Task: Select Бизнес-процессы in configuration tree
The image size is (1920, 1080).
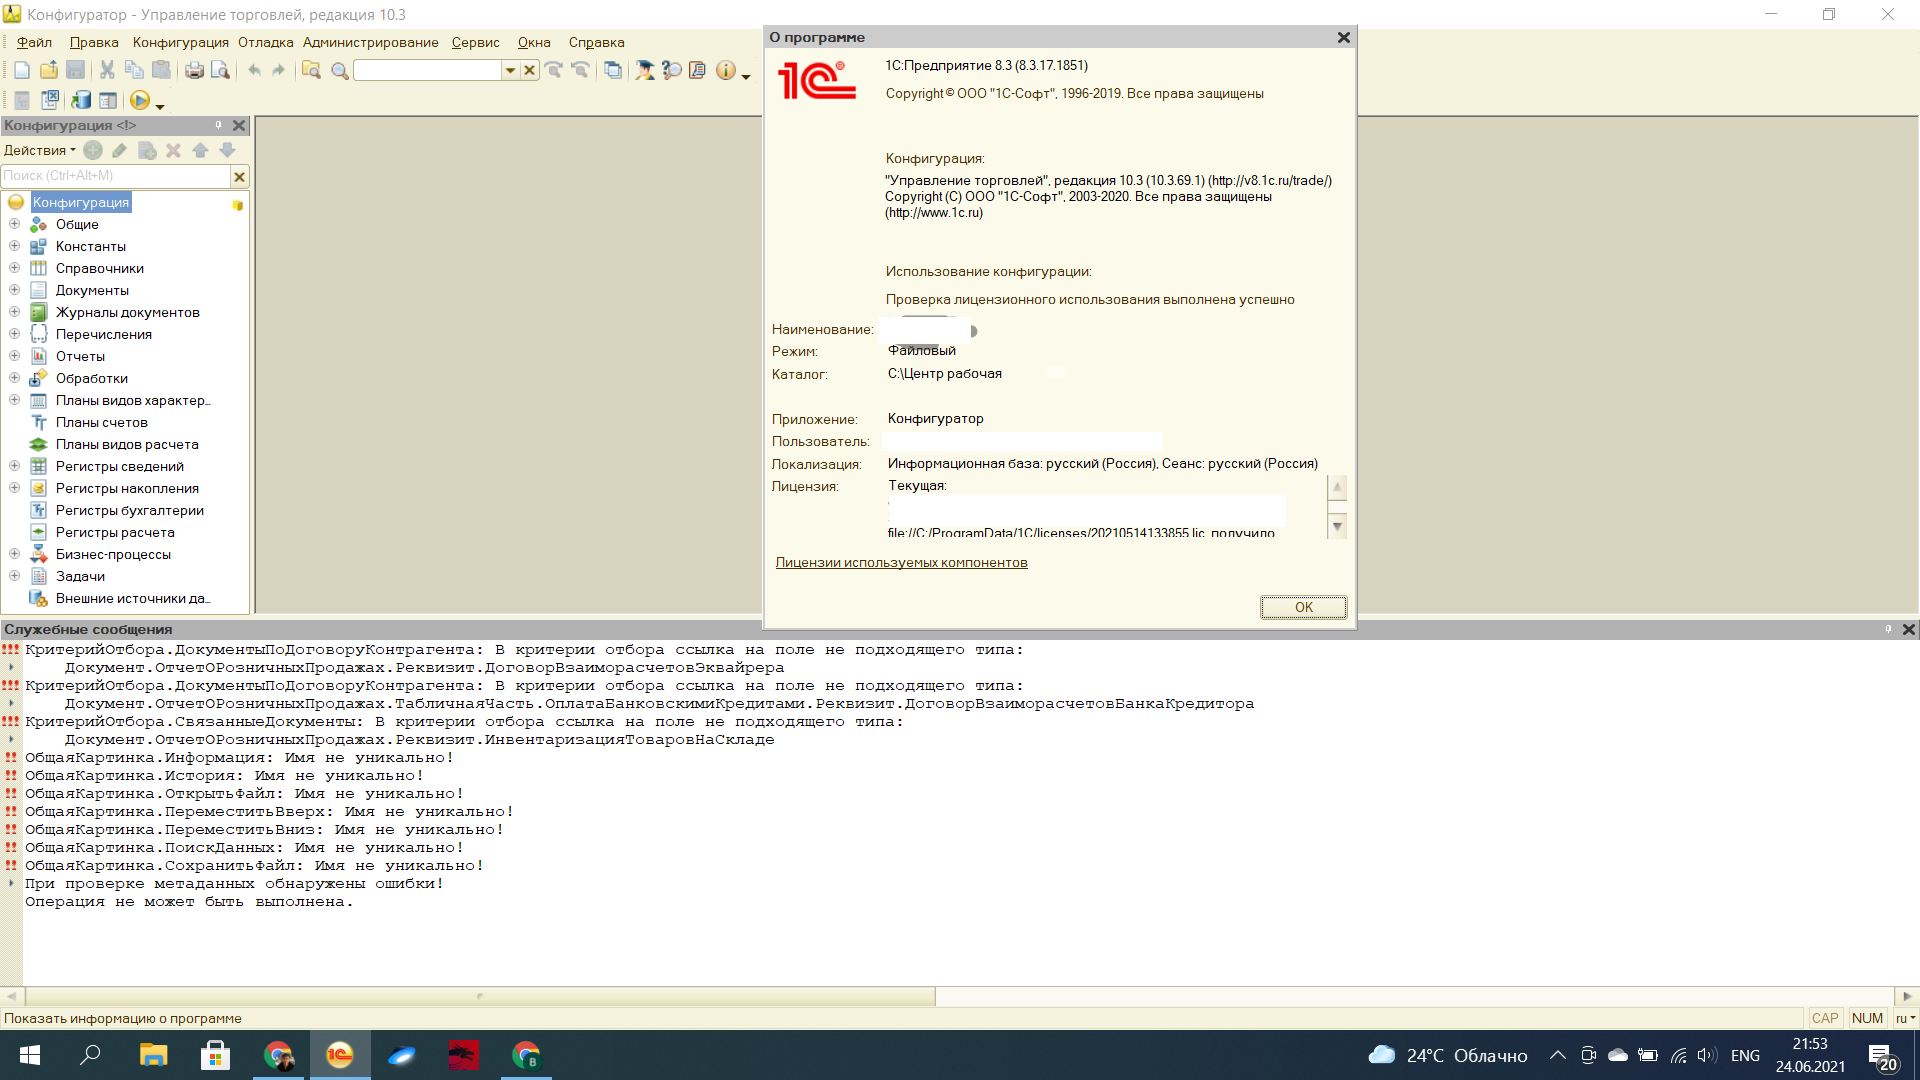Action: click(x=113, y=554)
